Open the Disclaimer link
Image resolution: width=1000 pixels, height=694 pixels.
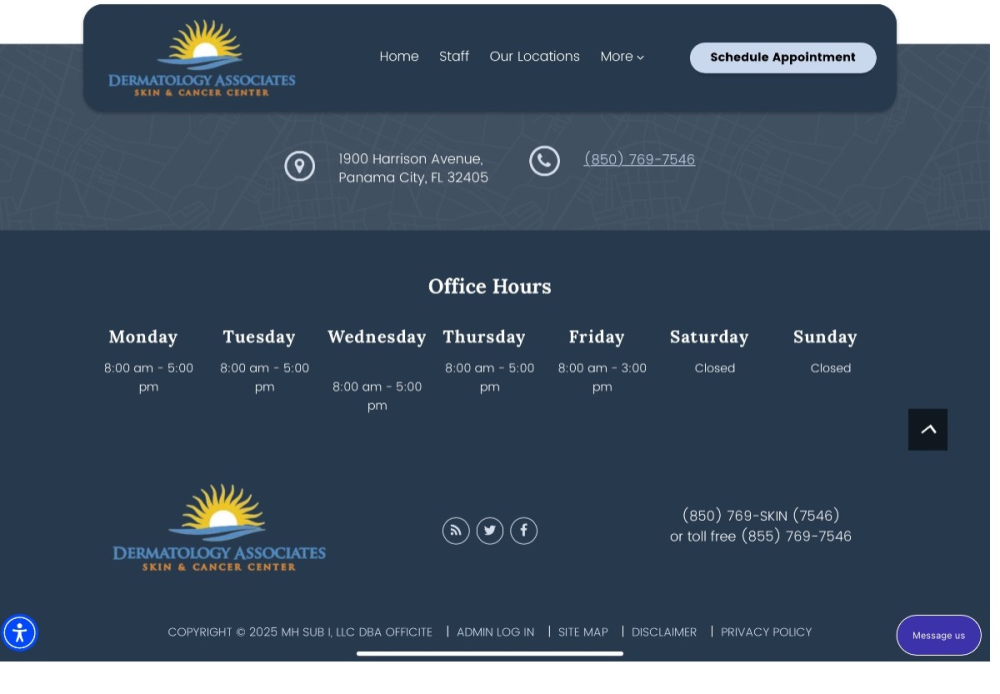point(664,632)
